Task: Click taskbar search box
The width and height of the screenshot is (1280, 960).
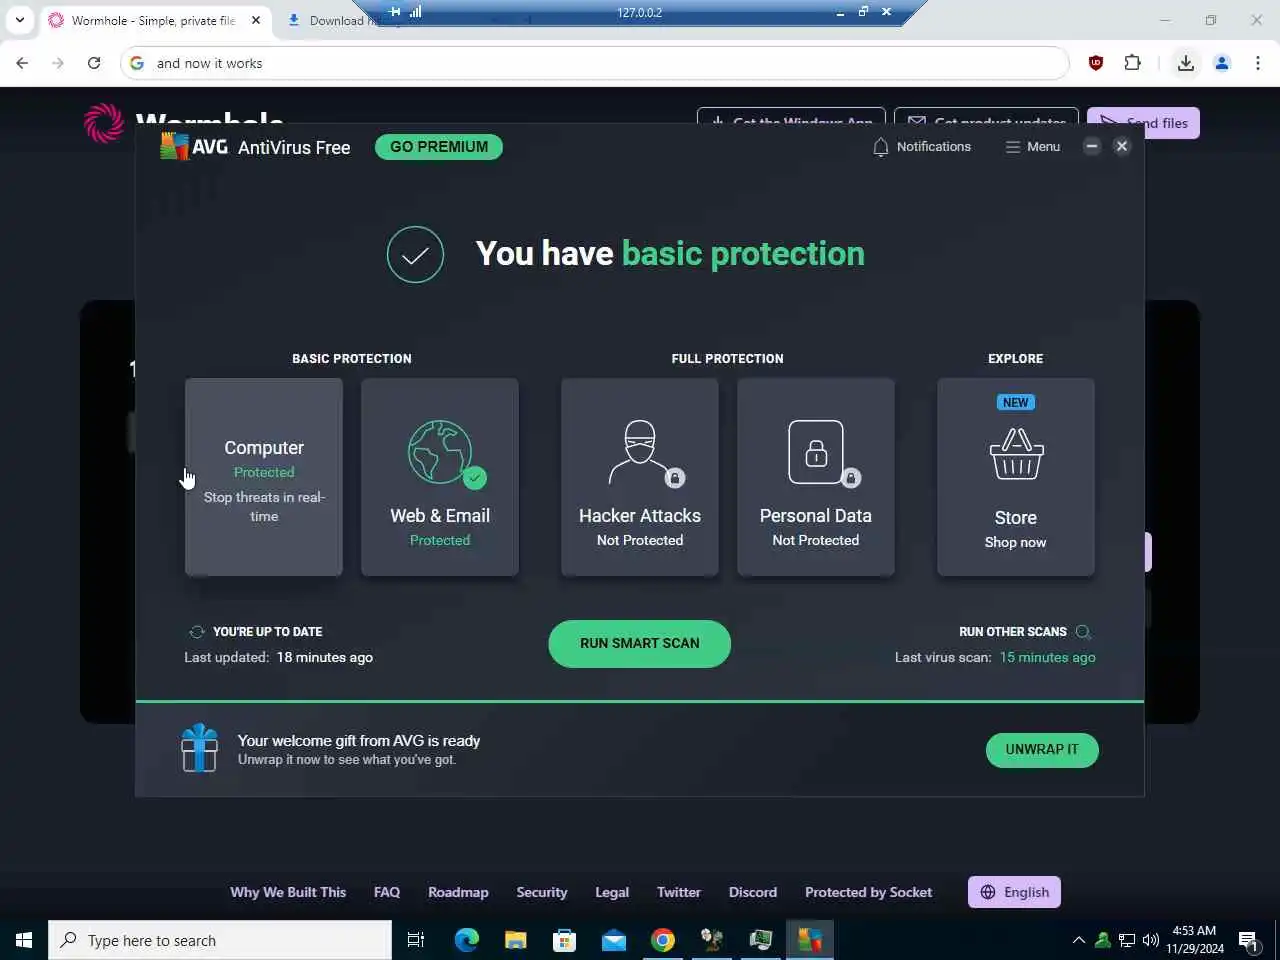Action: (x=220, y=940)
